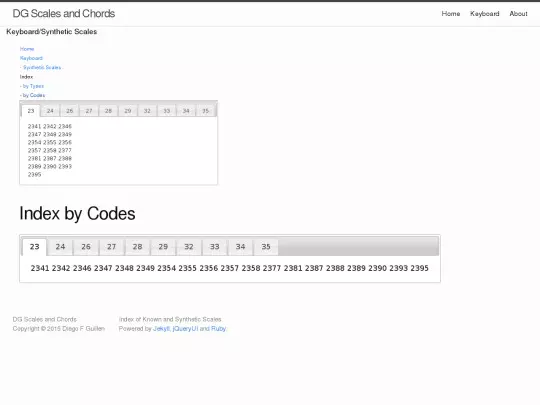Open bold code 2346 in the large panel
The height and width of the screenshot is (405, 540).
pyautogui.click(x=82, y=268)
